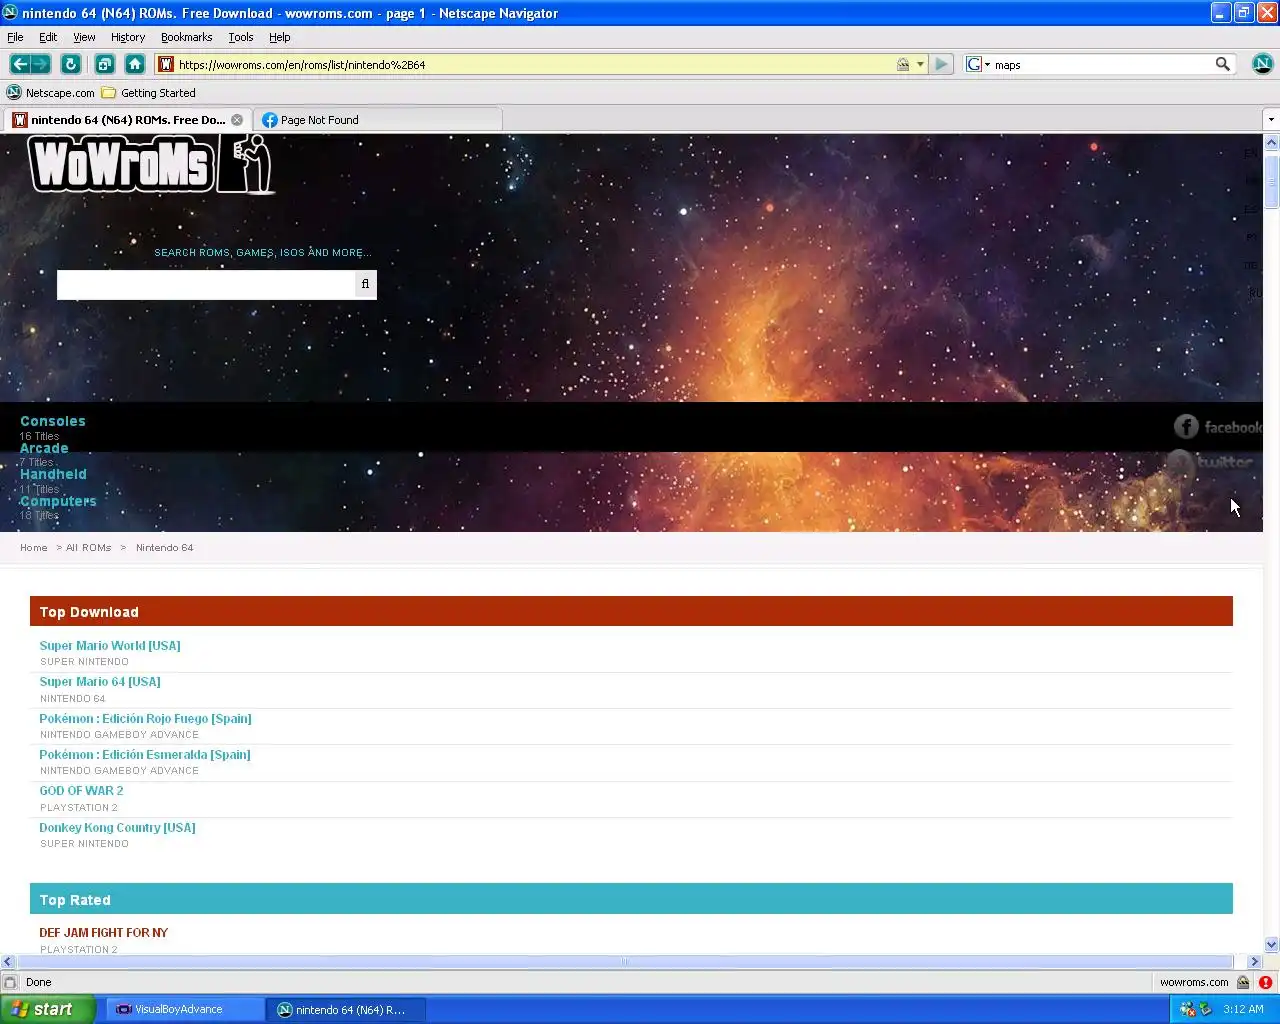Open Super Mario World [USA] link
This screenshot has height=1024, width=1280.
[110, 646]
